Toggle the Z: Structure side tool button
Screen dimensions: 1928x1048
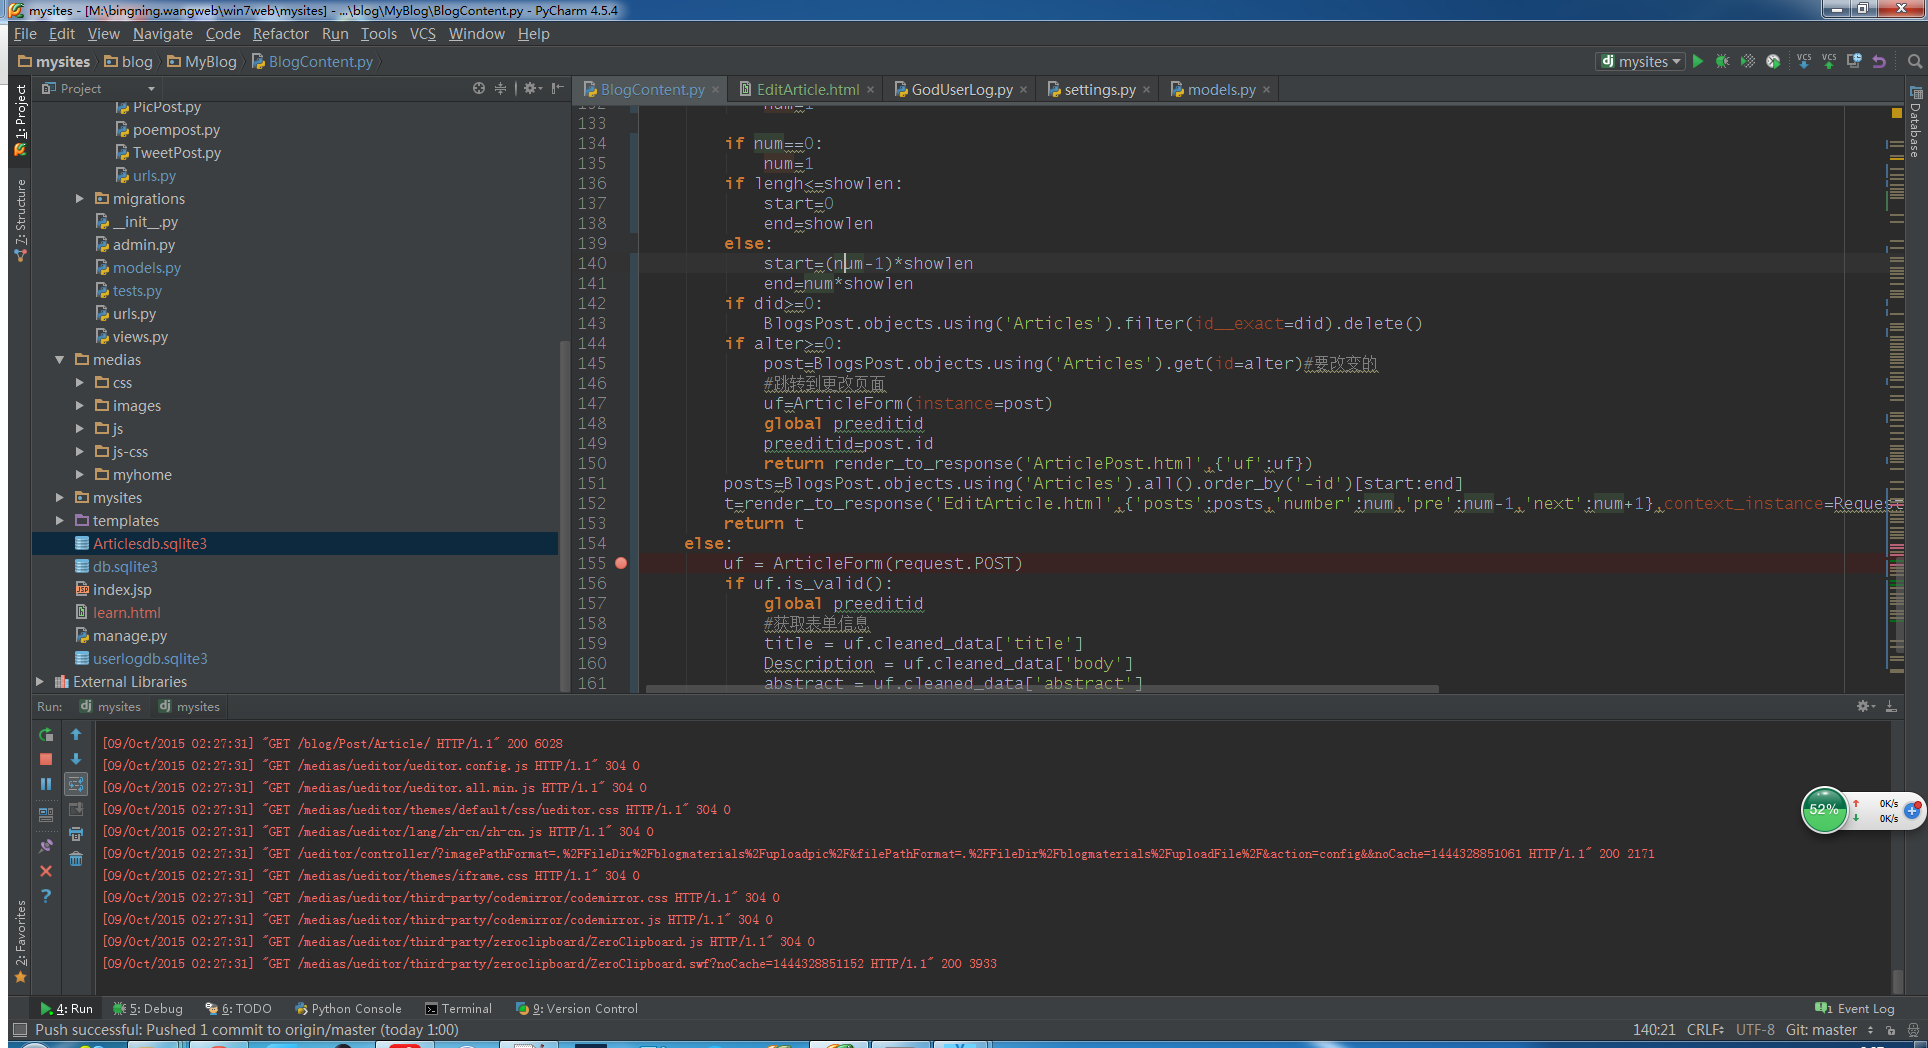pos(20,220)
